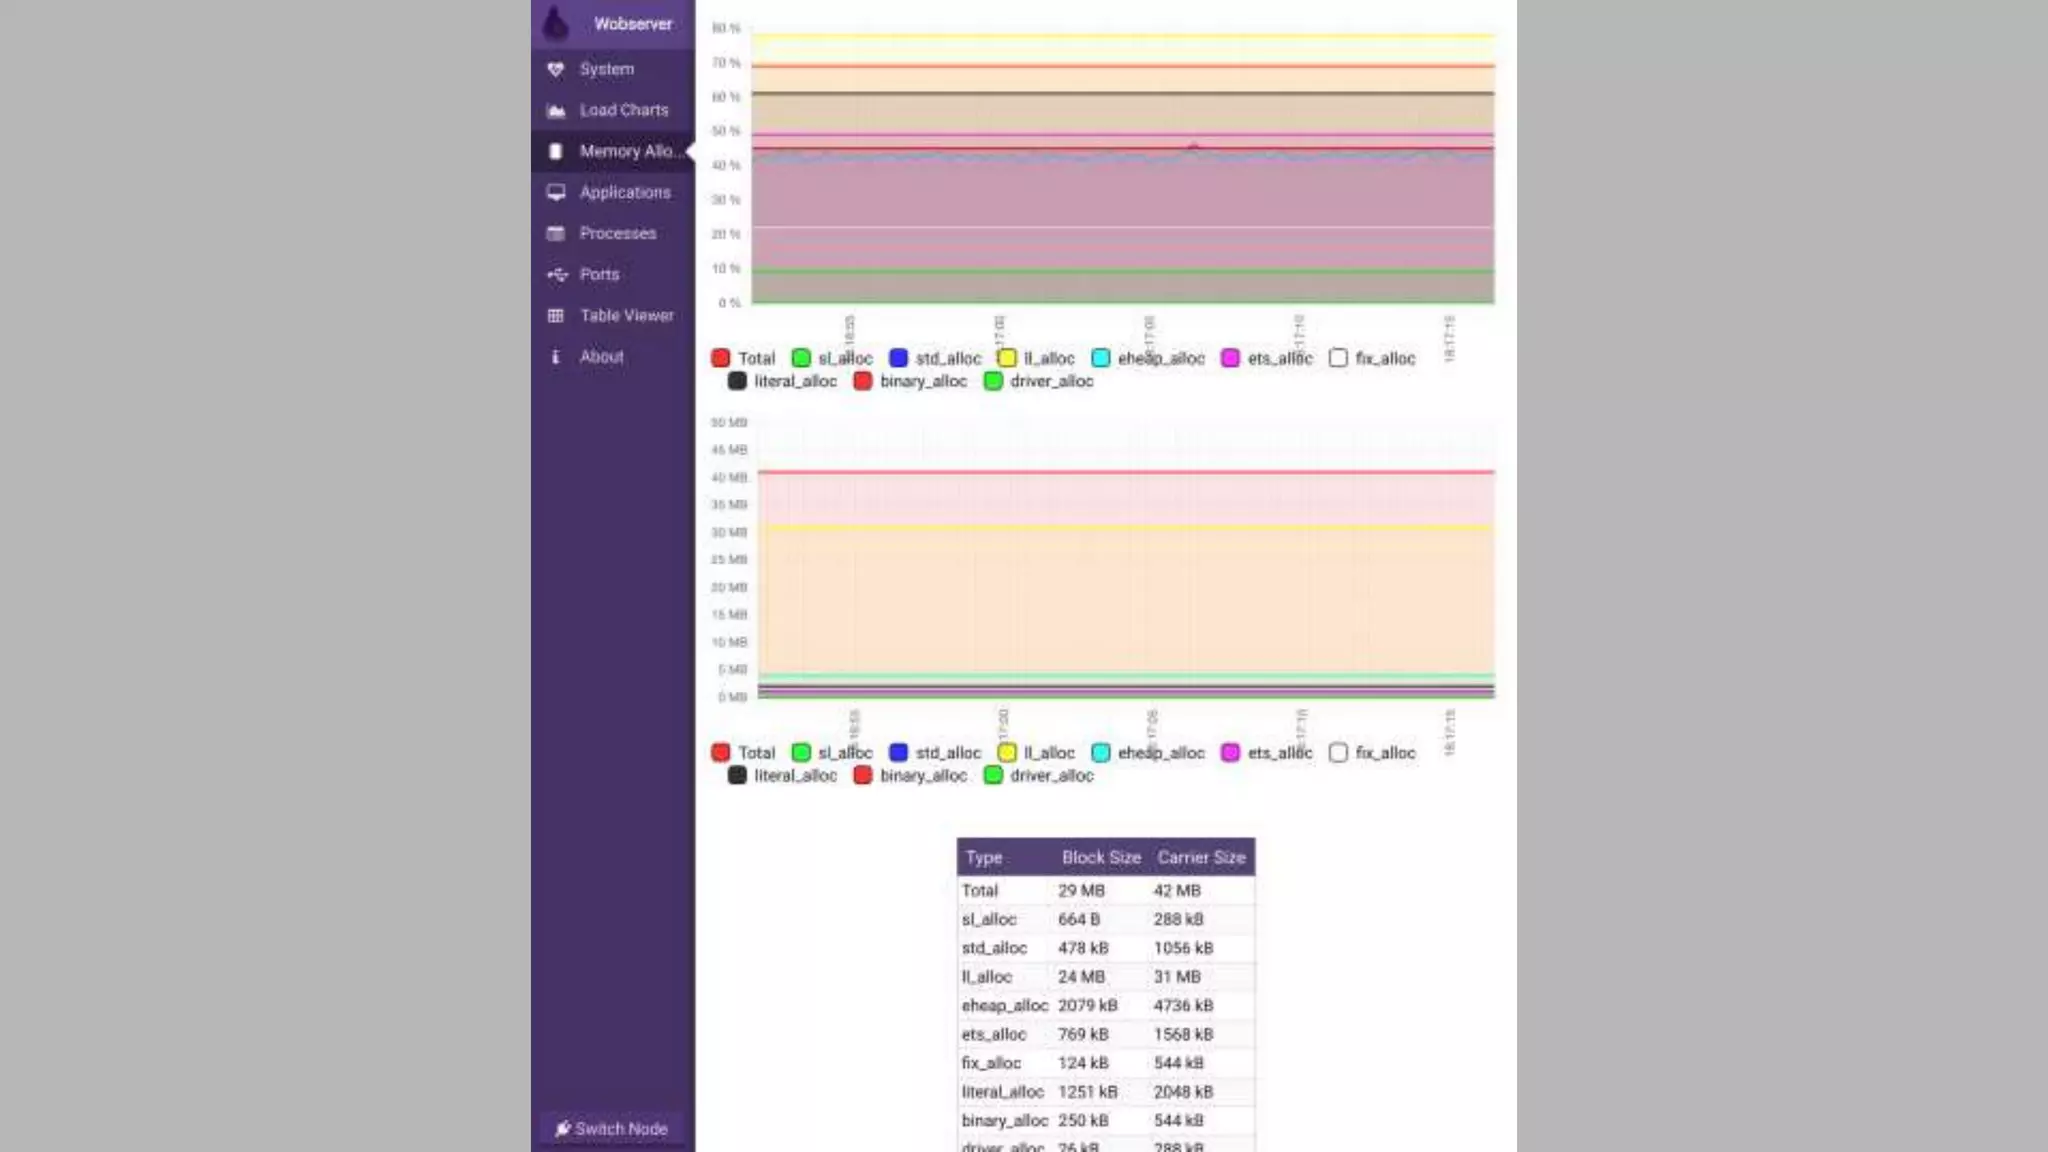Toggle ll_alloc series in bottom chart legend
This screenshot has width=2048, height=1152.
1007,752
